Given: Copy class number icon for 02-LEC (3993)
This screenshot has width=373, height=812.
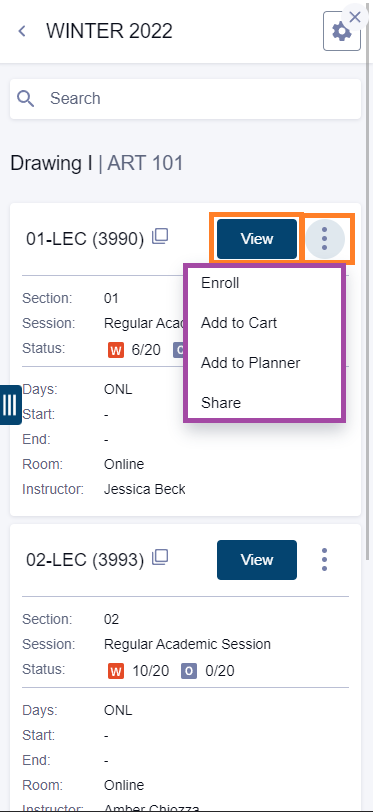Looking at the screenshot, I should pyautogui.click(x=160, y=558).
